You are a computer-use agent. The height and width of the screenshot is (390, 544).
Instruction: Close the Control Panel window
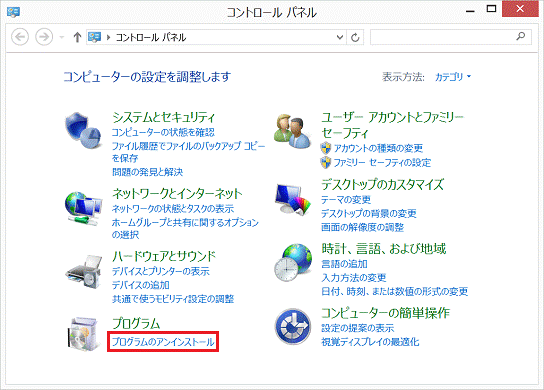click(520, 9)
